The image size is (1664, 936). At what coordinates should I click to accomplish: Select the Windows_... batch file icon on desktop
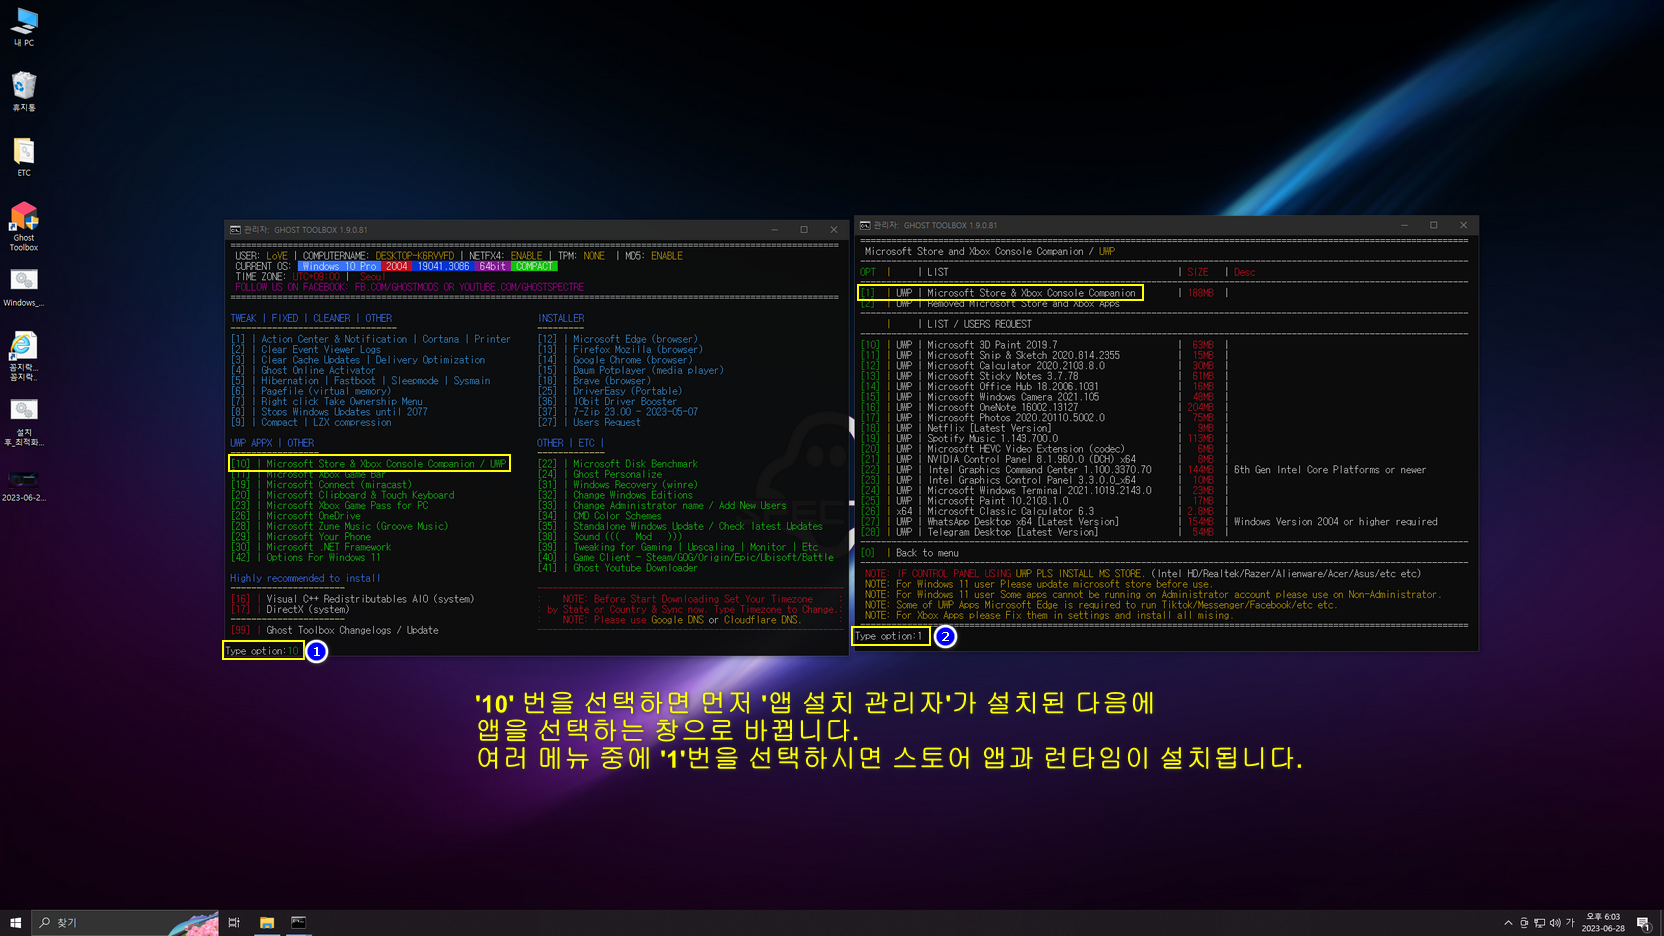(x=24, y=288)
